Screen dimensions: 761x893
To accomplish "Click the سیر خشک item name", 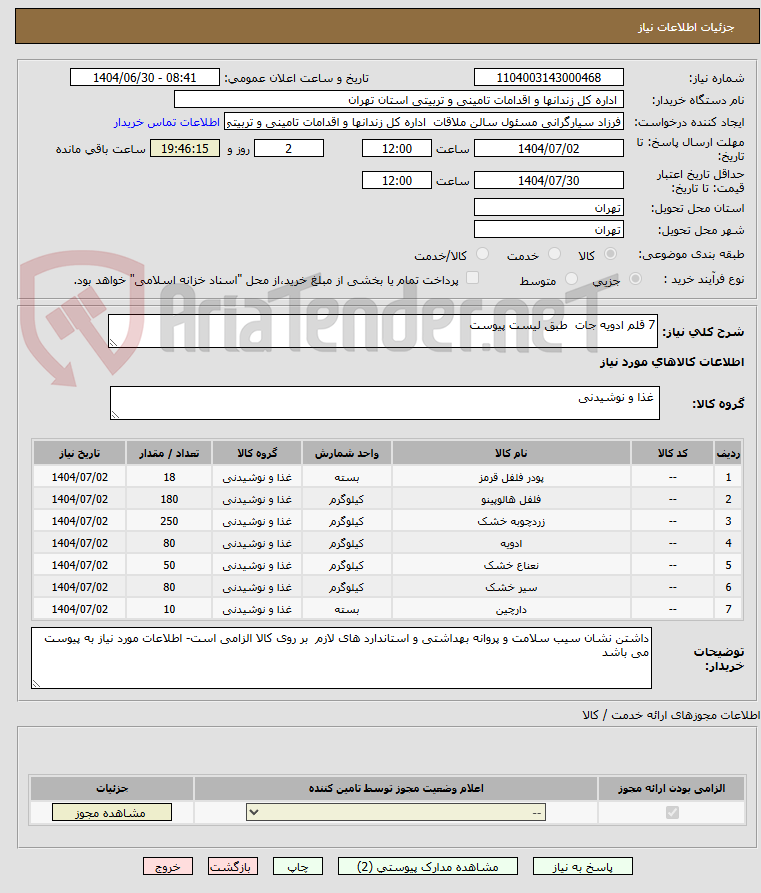I will coord(511,587).
